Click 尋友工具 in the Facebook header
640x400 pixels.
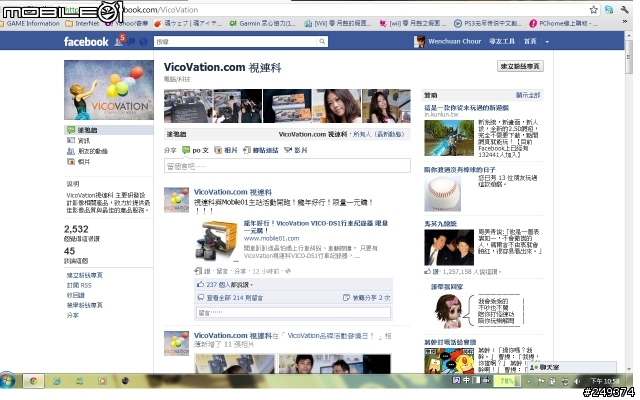point(502,41)
